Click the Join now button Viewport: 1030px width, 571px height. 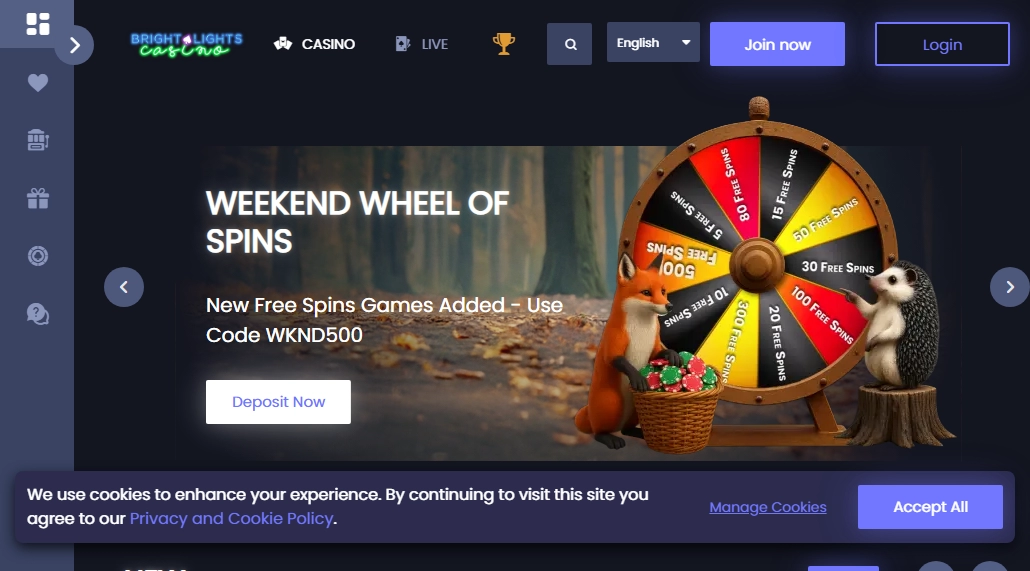point(777,44)
